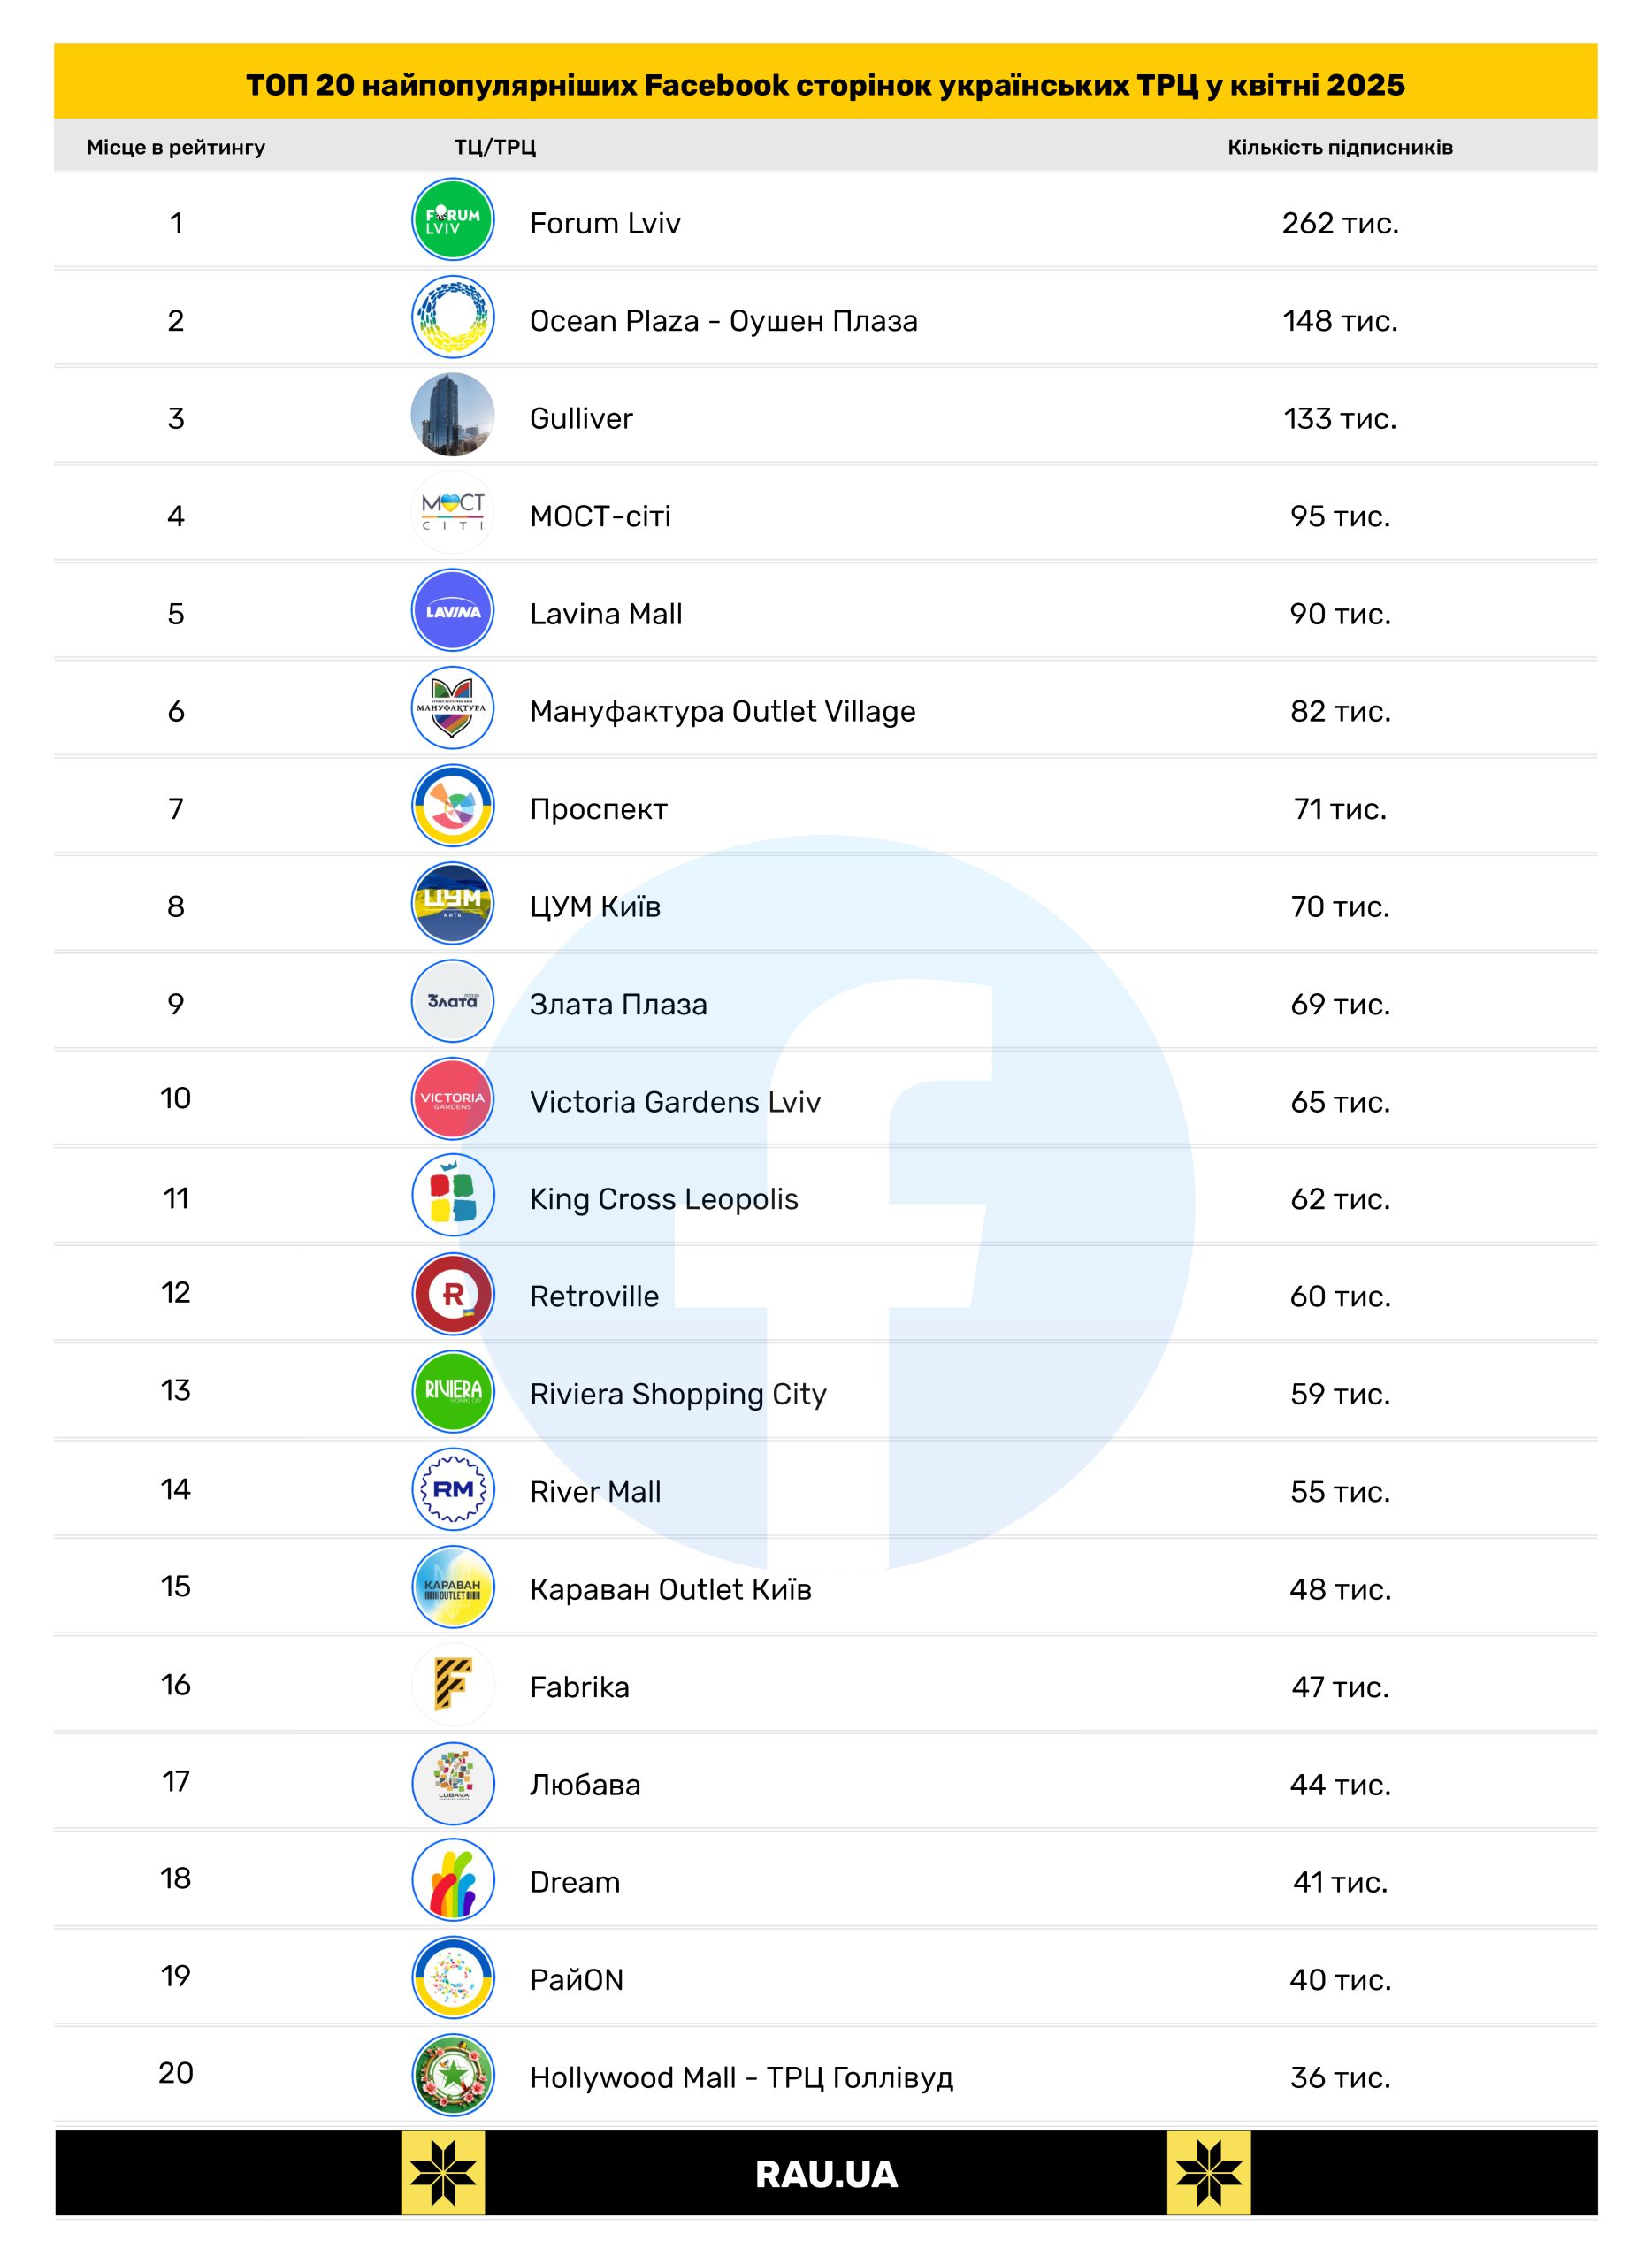
Task: Click the Lavina Mall purple logo
Action: tap(452, 610)
